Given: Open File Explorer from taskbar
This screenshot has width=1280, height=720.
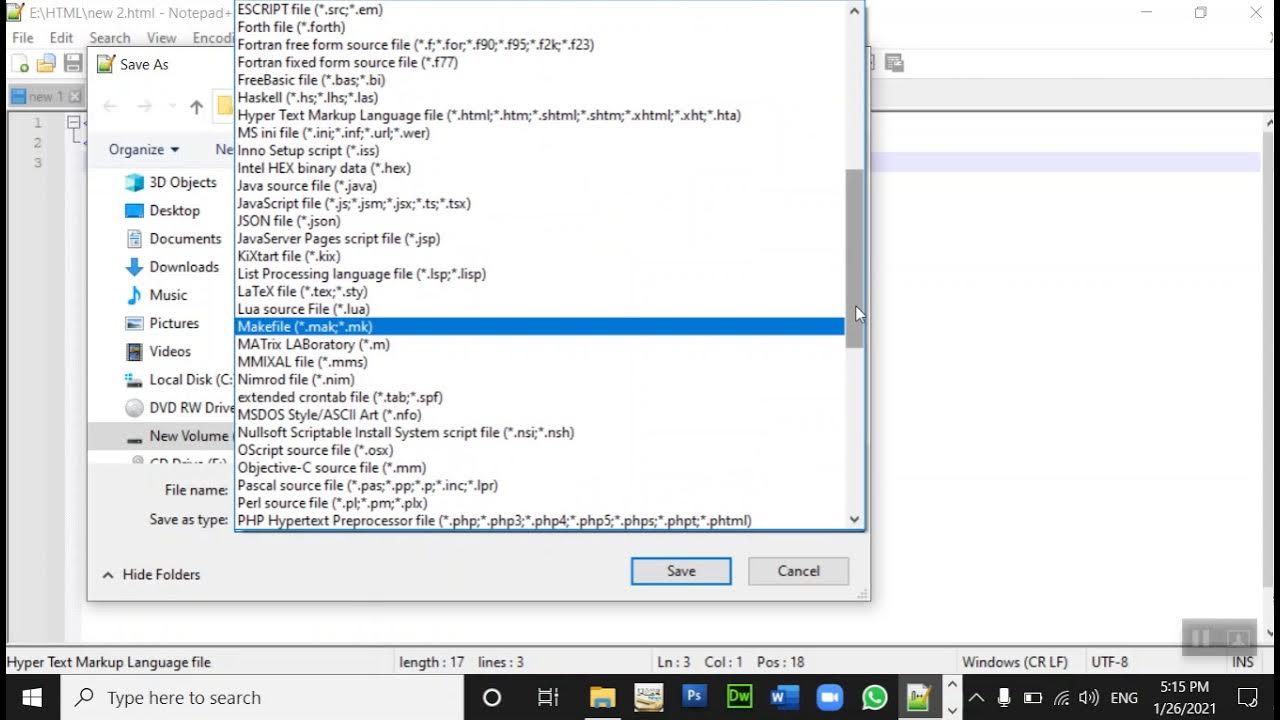Looking at the screenshot, I should click(x=602, y=697).
